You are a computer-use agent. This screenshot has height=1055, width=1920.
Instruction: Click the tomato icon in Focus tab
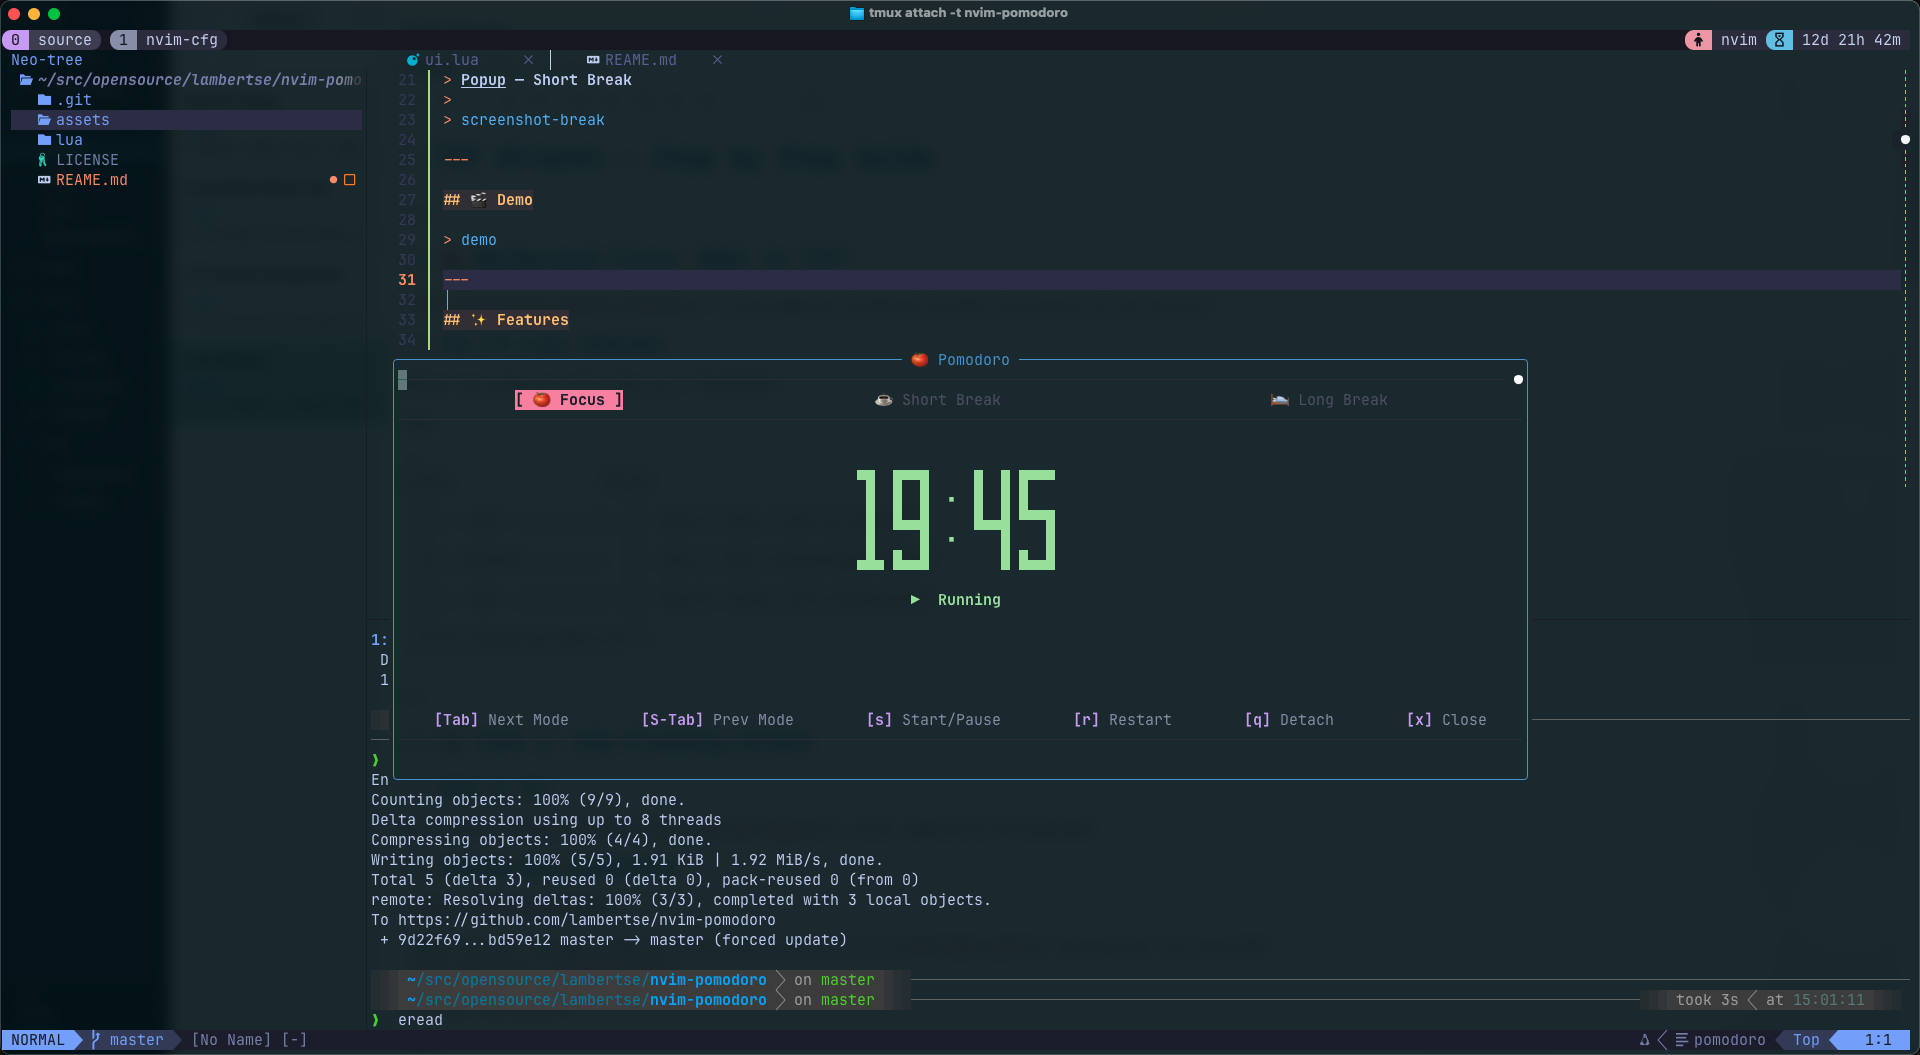542,400
